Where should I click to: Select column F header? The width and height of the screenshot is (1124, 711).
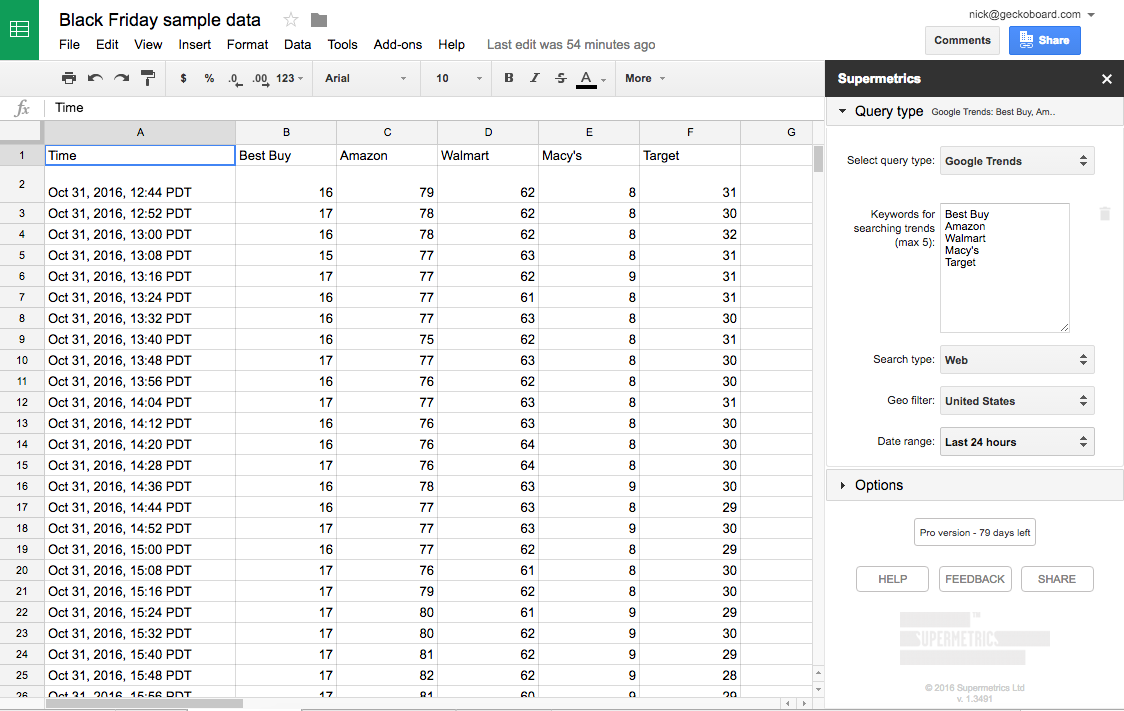[x=690, y=132]
